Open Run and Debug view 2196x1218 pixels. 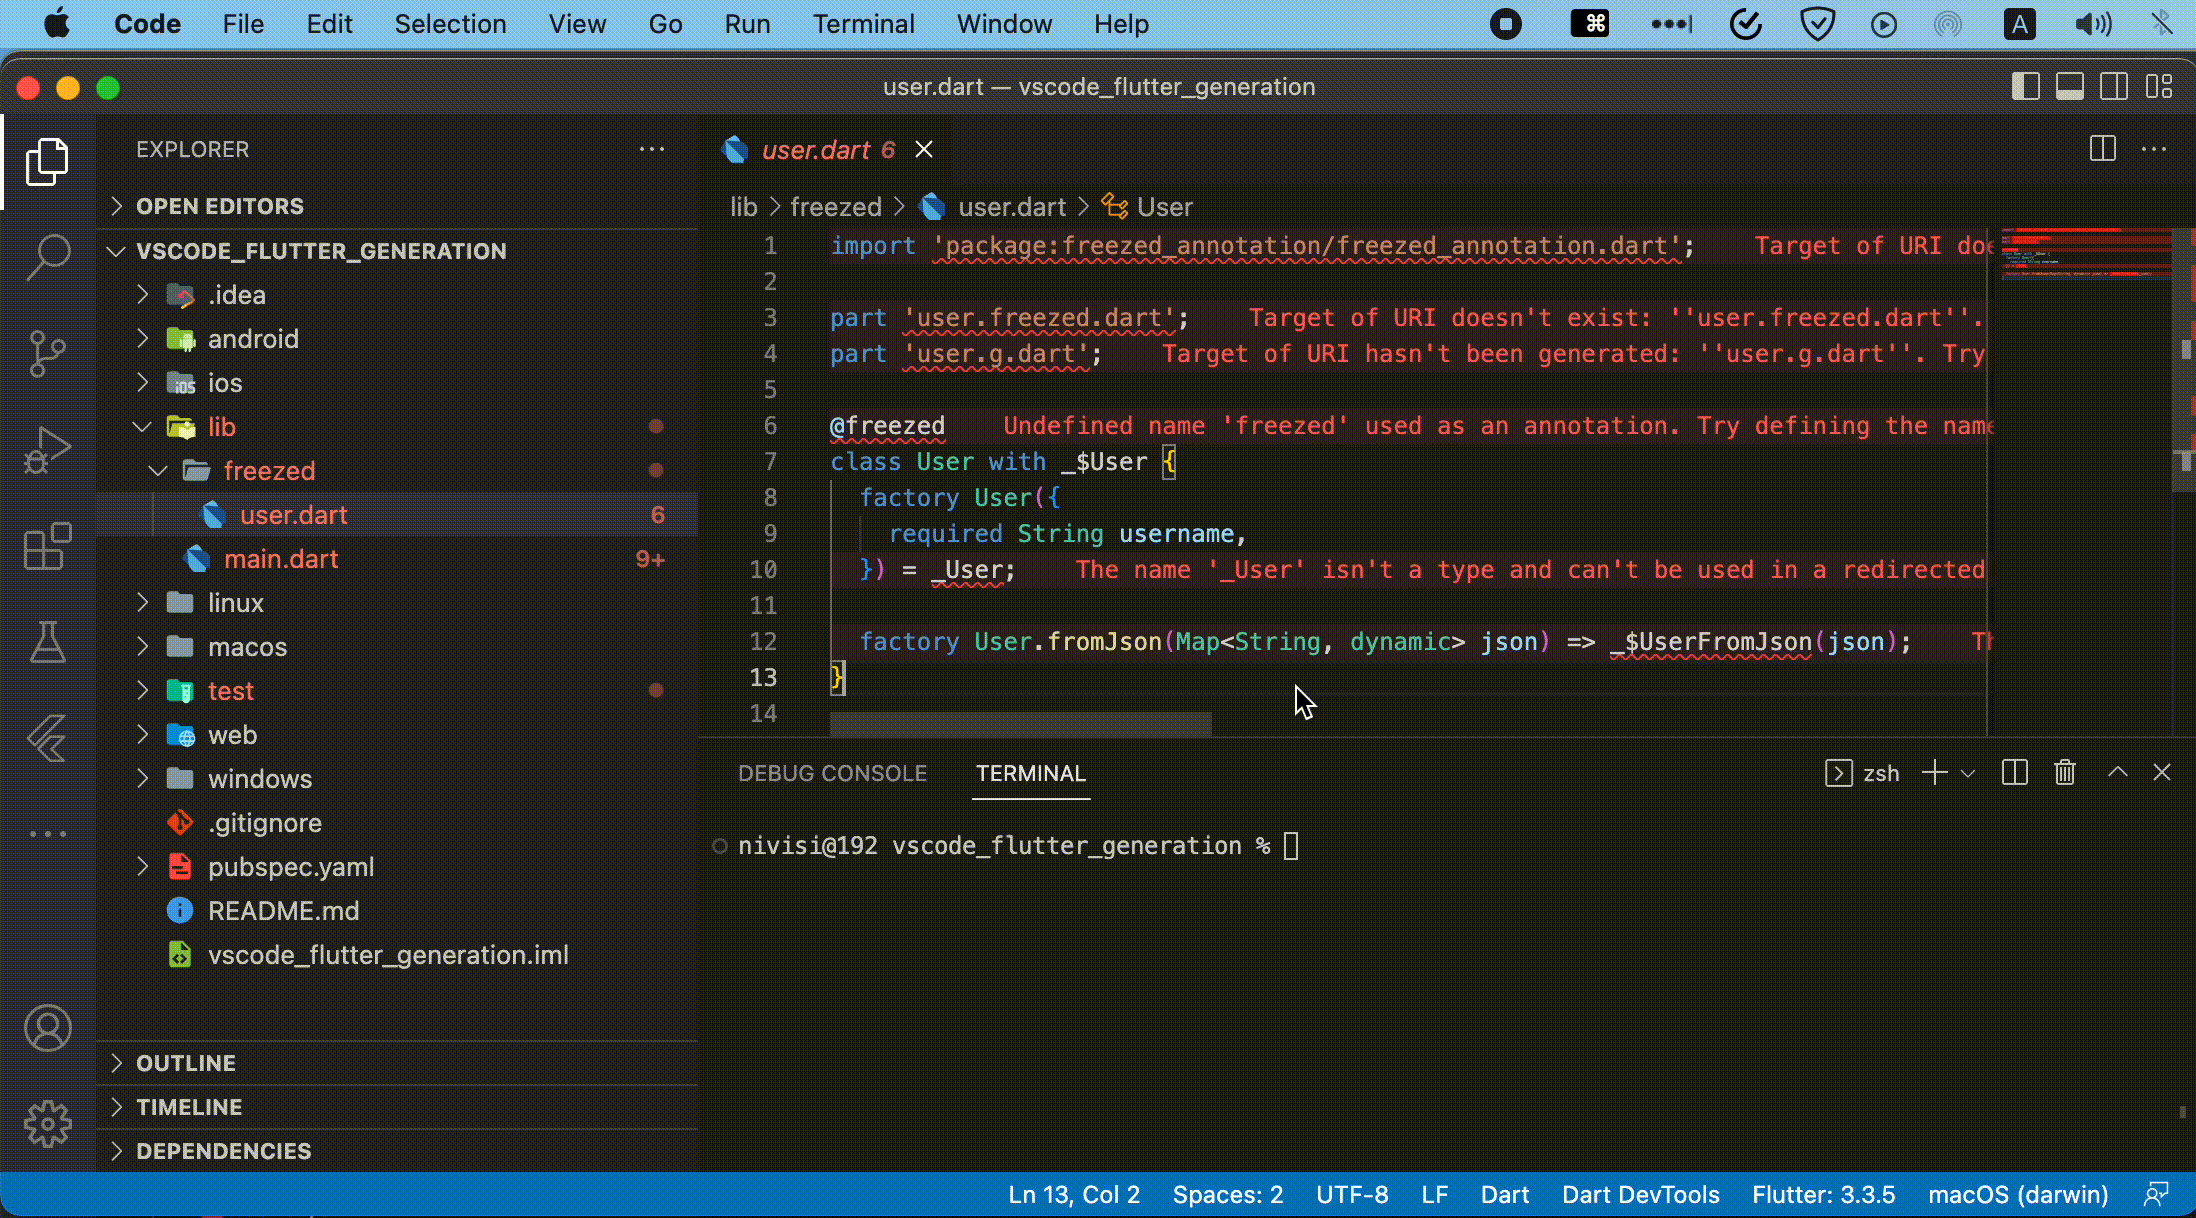click(x=47, y=450)
